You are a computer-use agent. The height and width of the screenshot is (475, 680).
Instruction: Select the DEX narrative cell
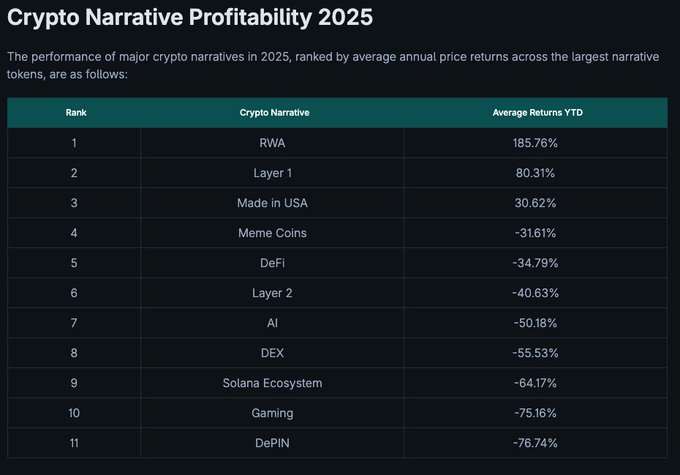tap(272, 353)
